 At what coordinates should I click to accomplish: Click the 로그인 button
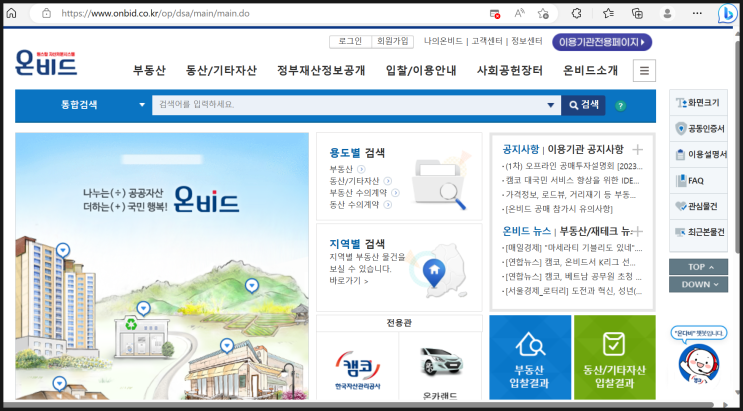click(x=350, y=42)
